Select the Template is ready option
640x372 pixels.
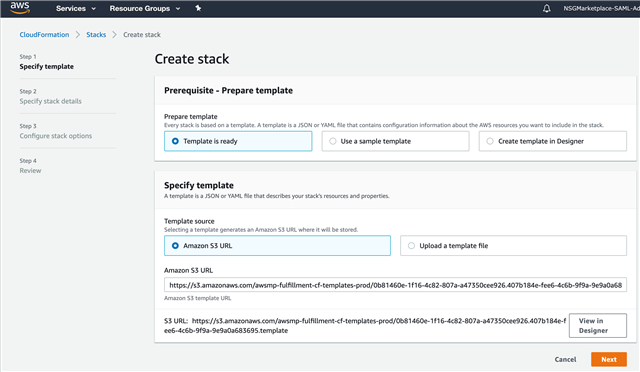[238, 141]
